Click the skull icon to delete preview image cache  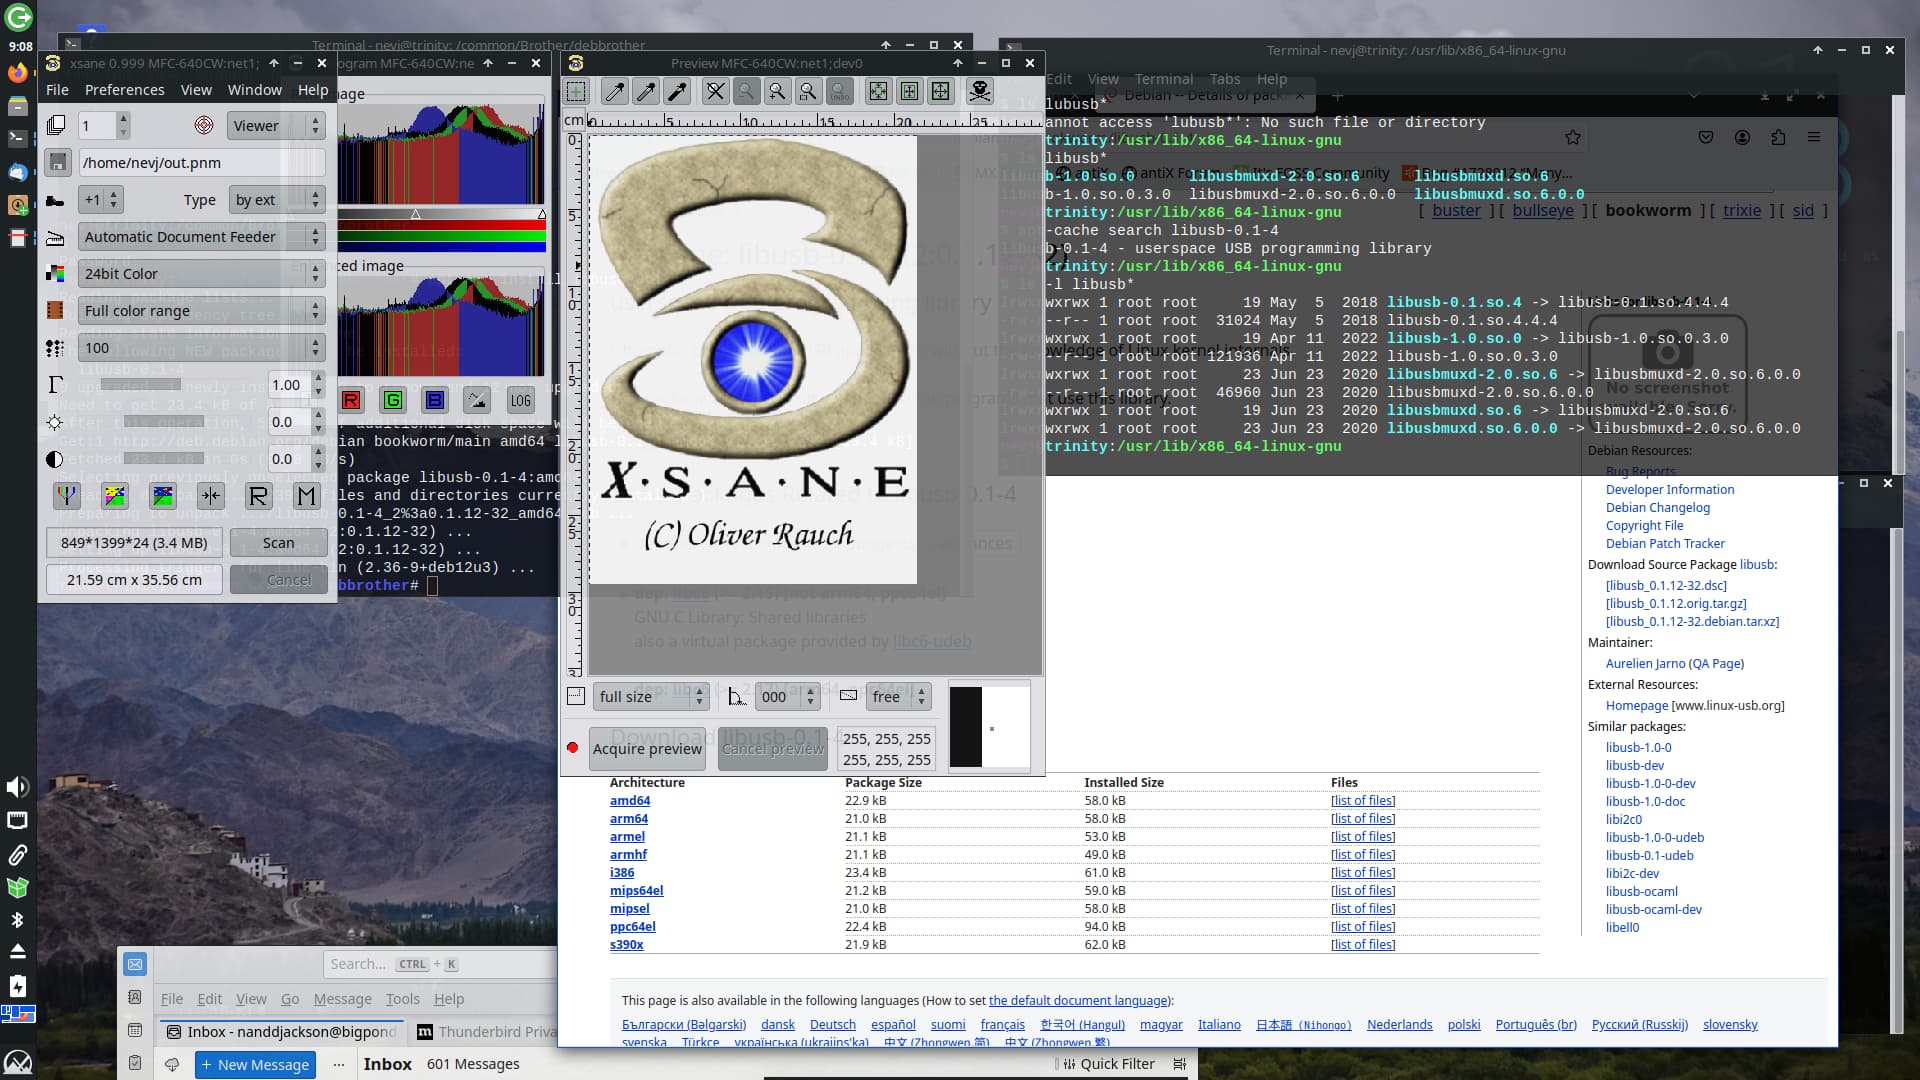tap(980, 91)
